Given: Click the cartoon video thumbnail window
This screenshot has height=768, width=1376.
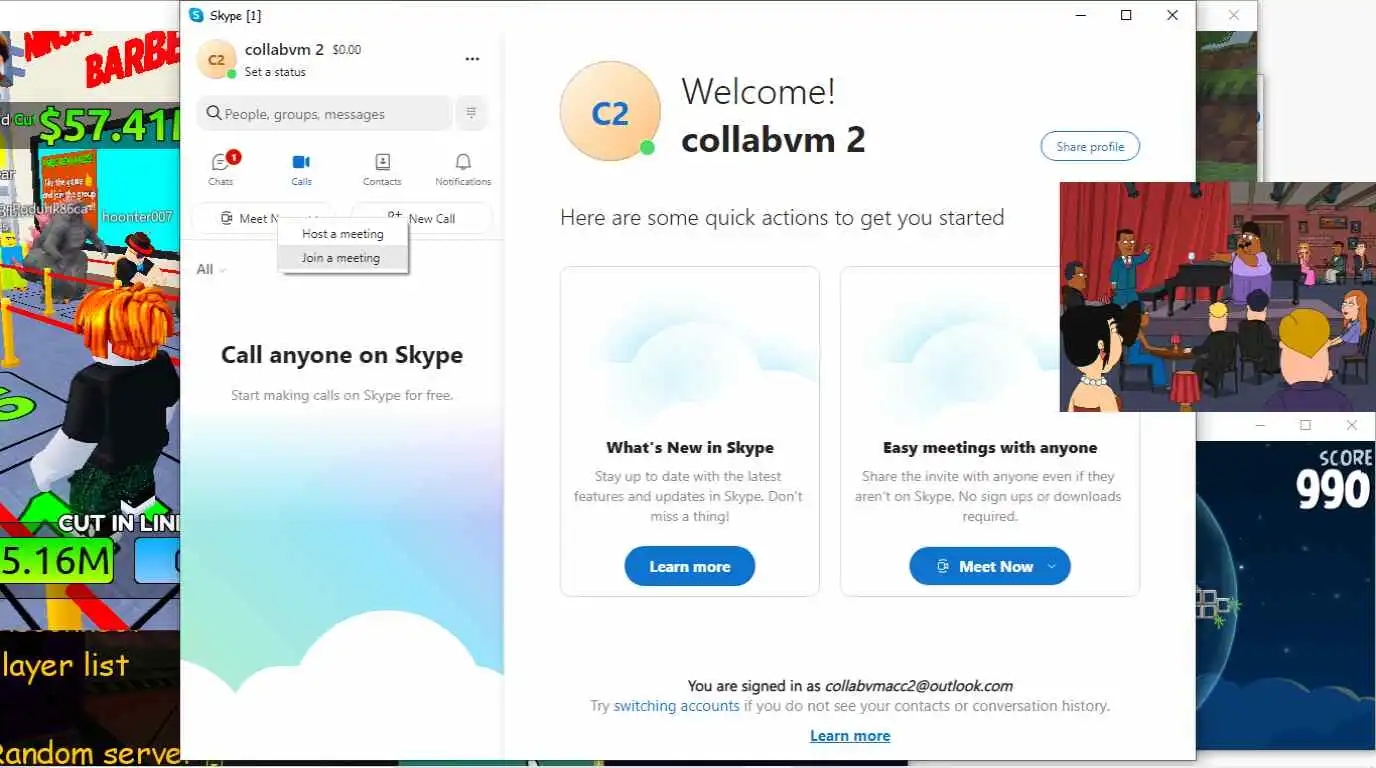Looking at the screenshot, I should point(1218,296).
